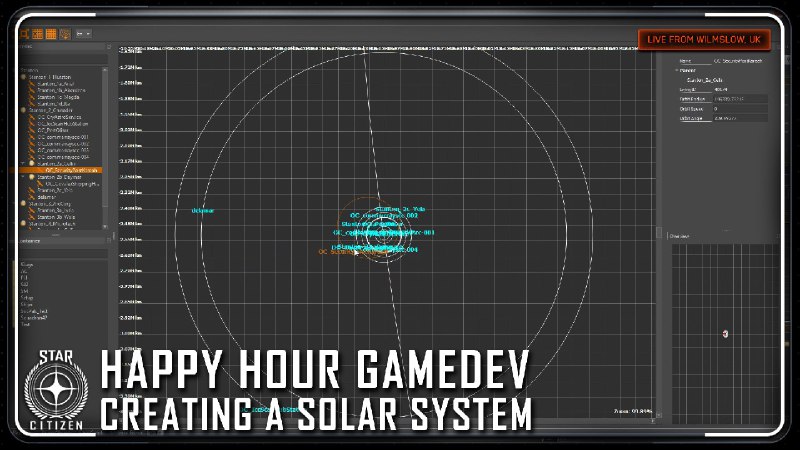Open the toolbar dropdown next to the icons
This screenshot has height=450, width=800.
pyautogui.click(x=83, y=34)
